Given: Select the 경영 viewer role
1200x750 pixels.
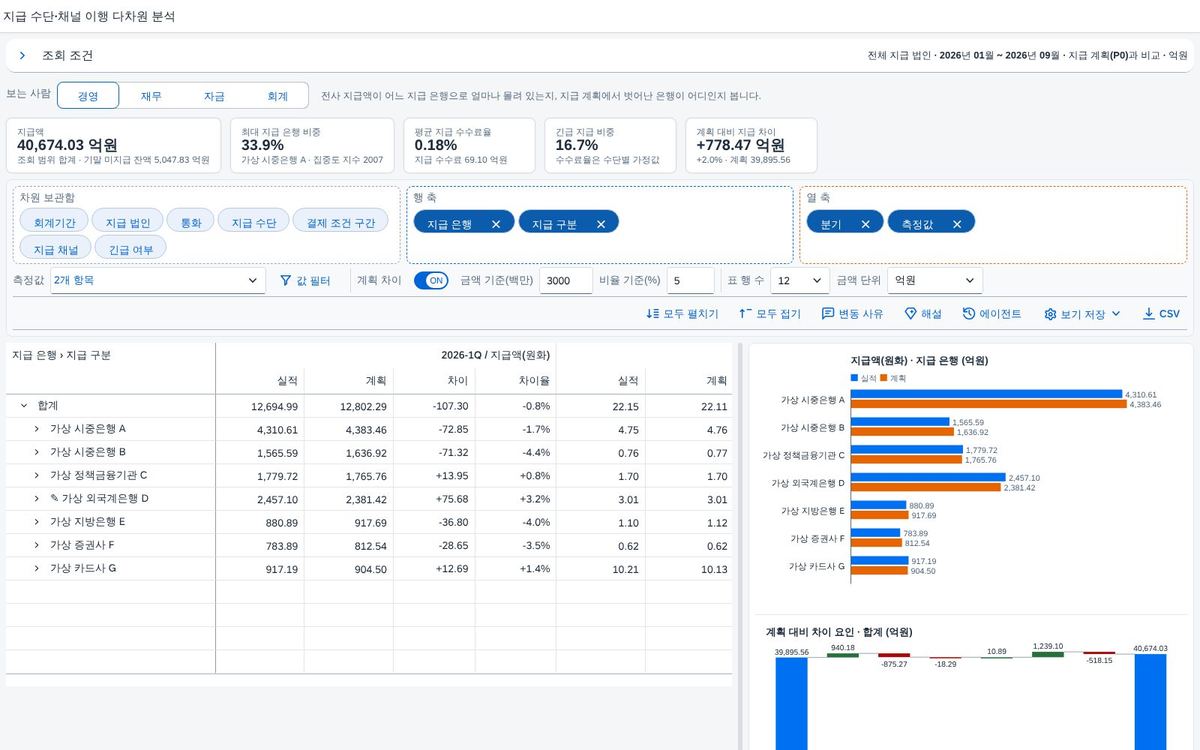Looking at the screenshot, I should (88, 96).
